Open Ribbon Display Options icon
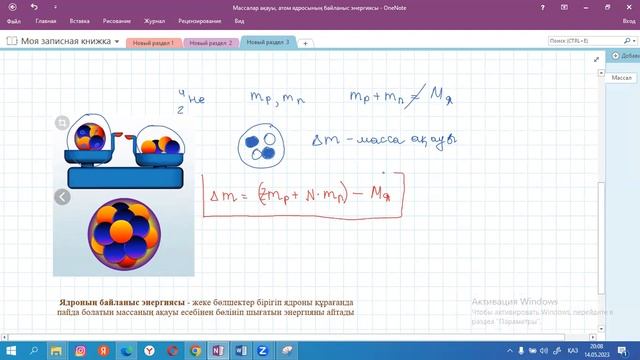This screenshot has width=640, height=360. (x=564, y=7)
